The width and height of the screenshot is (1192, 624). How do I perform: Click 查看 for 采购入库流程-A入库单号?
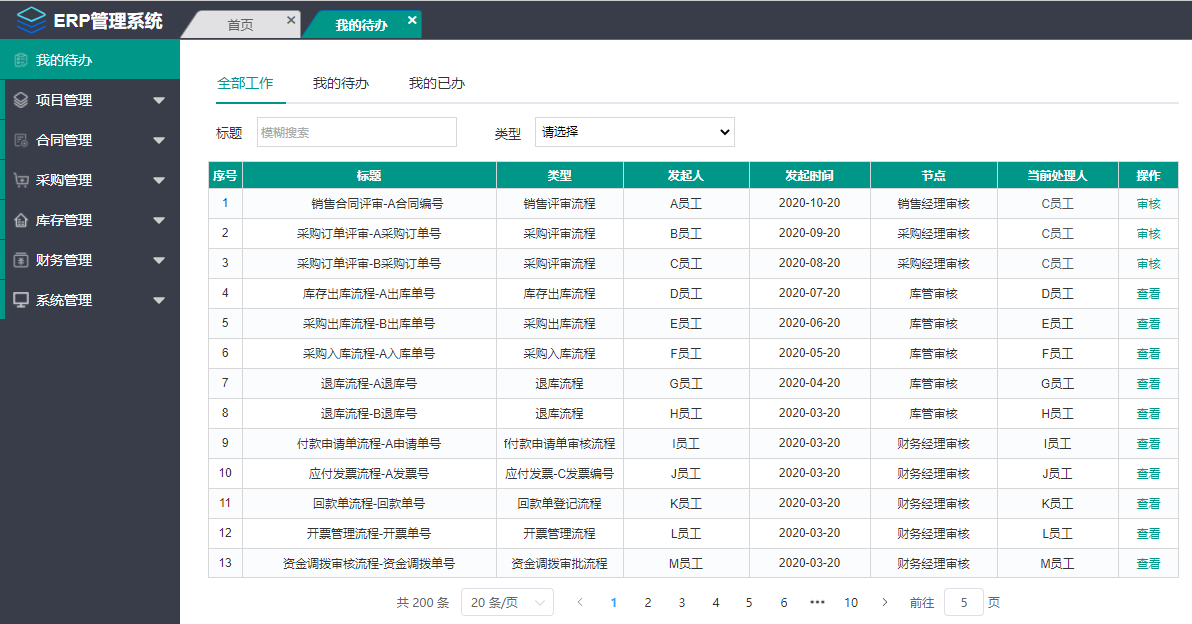click(1148, 353)
